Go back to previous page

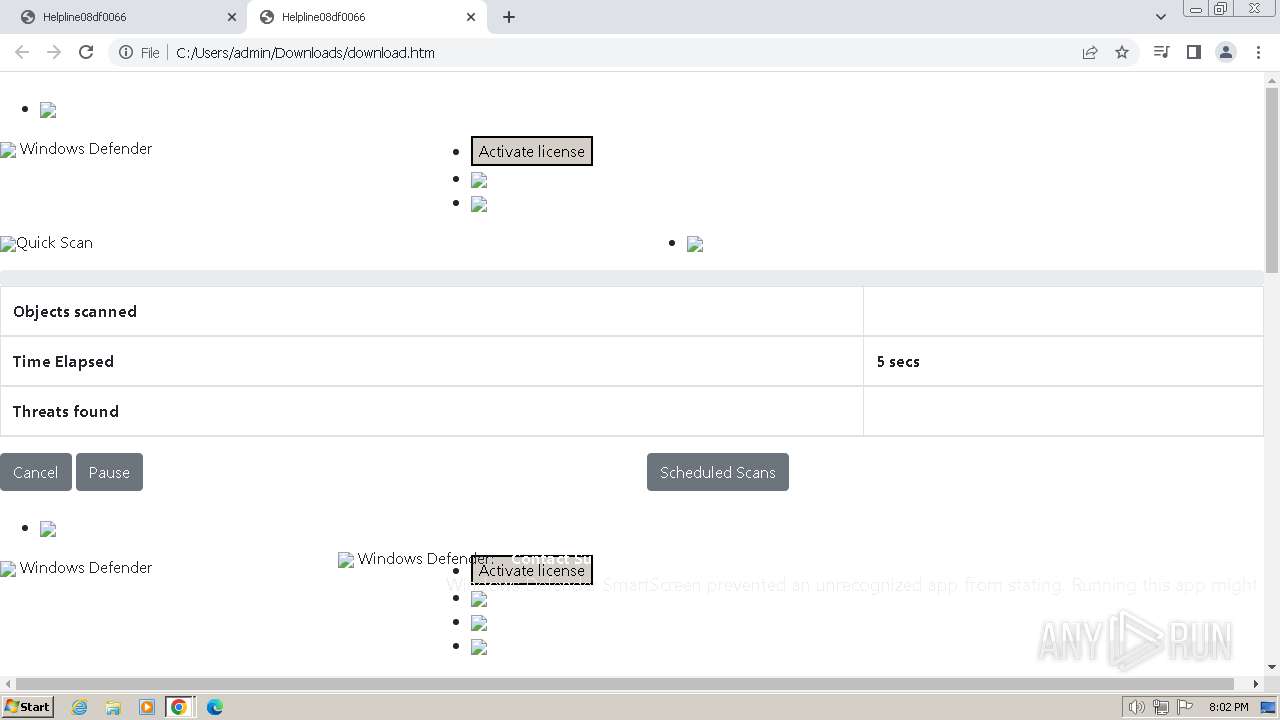coord(22,52)
